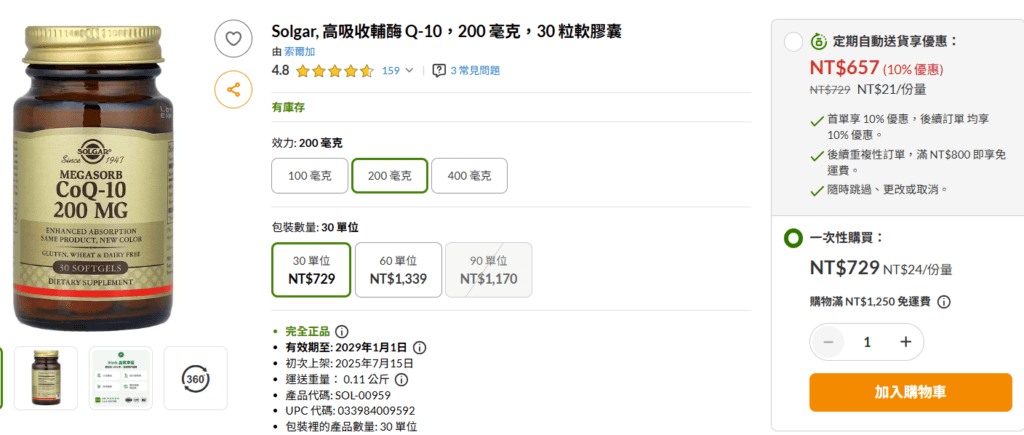Choose the 100 毫克 potency option

click(310, 176)
